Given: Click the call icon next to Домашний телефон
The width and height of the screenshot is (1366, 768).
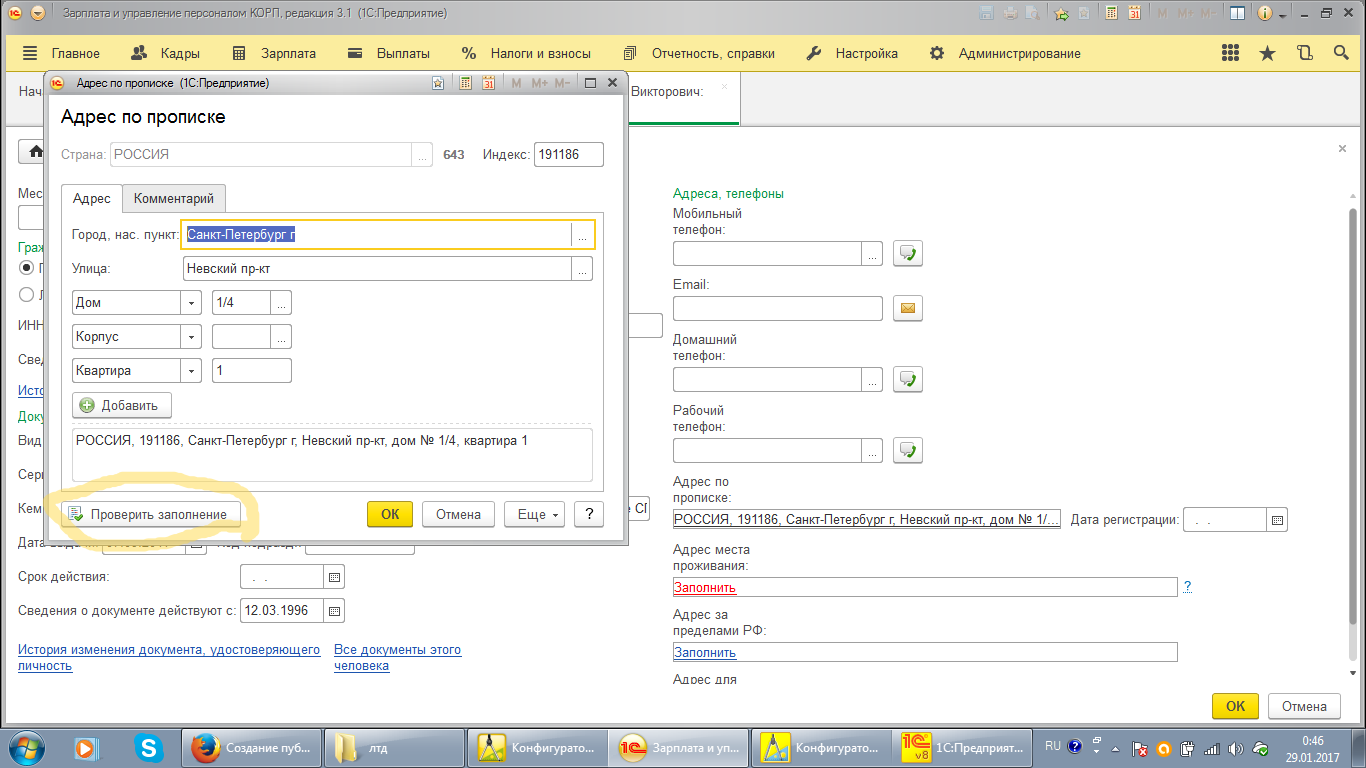Looking at the screenshot, I should (x=908, y=379).
